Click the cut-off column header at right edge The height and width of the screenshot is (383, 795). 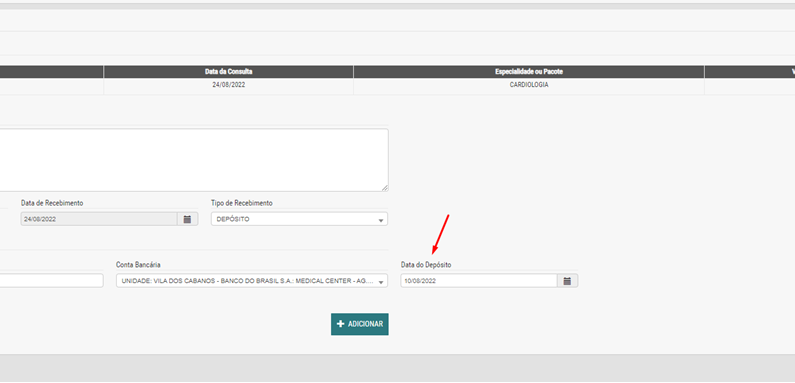point(750,72)
